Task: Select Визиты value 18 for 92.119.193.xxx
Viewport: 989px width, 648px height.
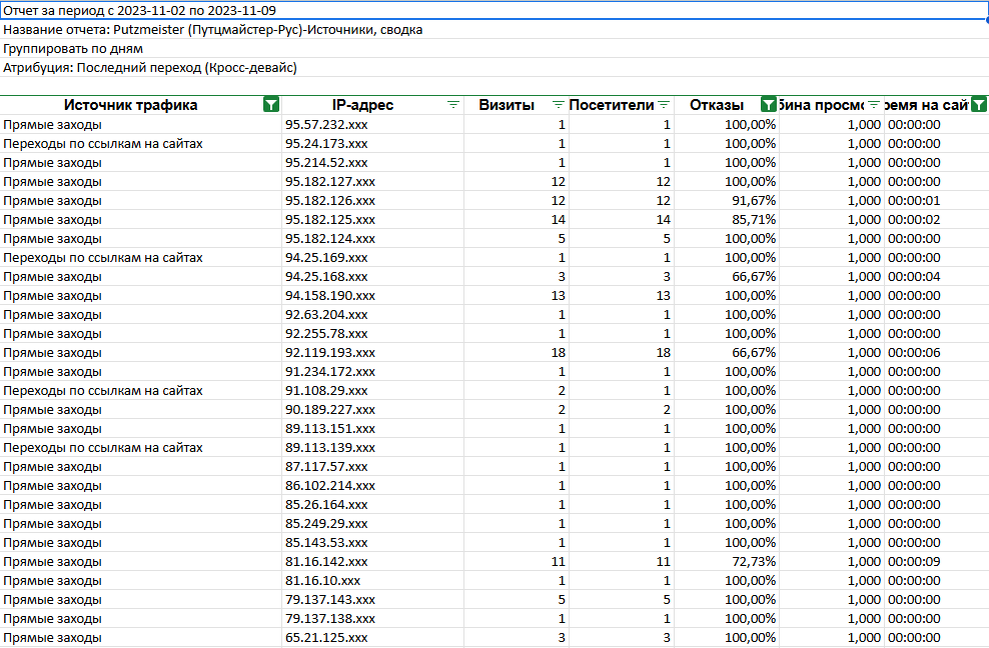Action: (x=517, y=352)
